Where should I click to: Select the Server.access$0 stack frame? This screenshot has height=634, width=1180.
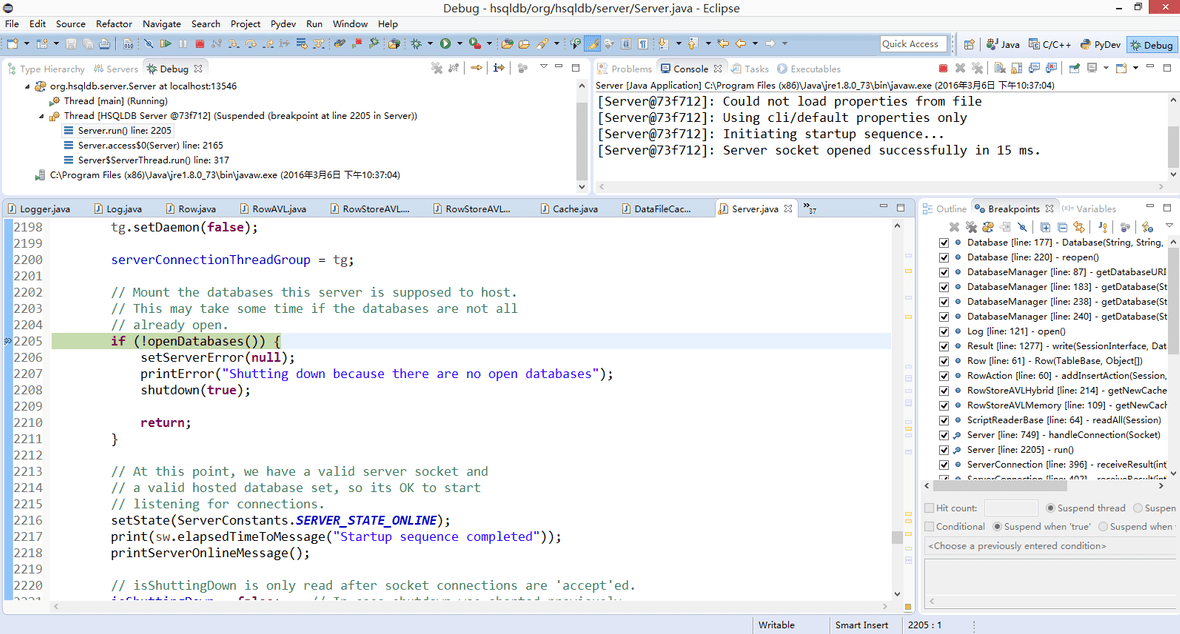[x=150, y=145]
